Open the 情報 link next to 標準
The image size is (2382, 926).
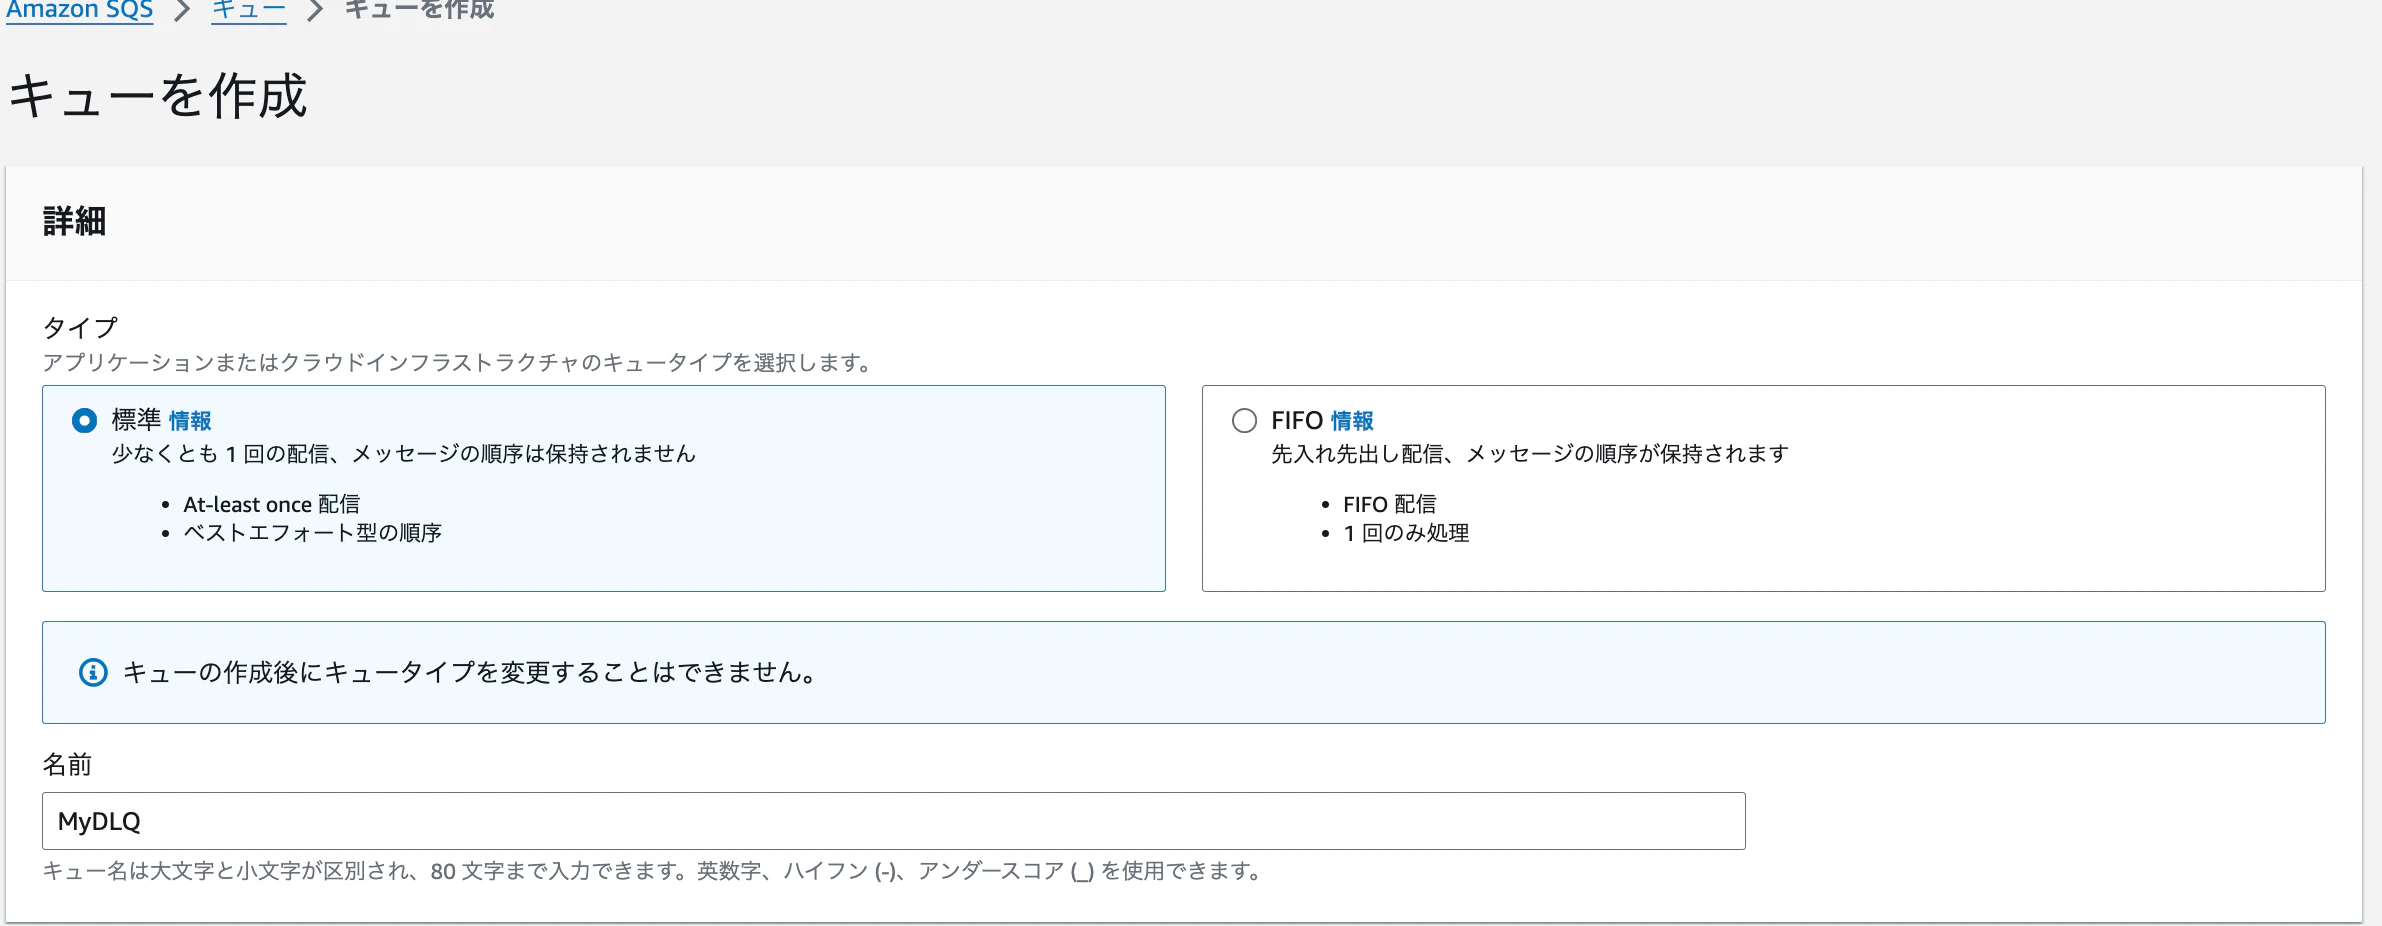(x=190, y=421)
